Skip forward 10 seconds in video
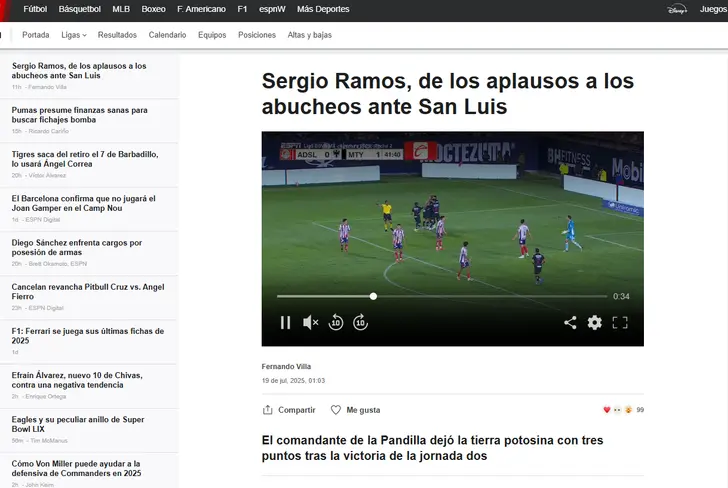 [360, 322]
